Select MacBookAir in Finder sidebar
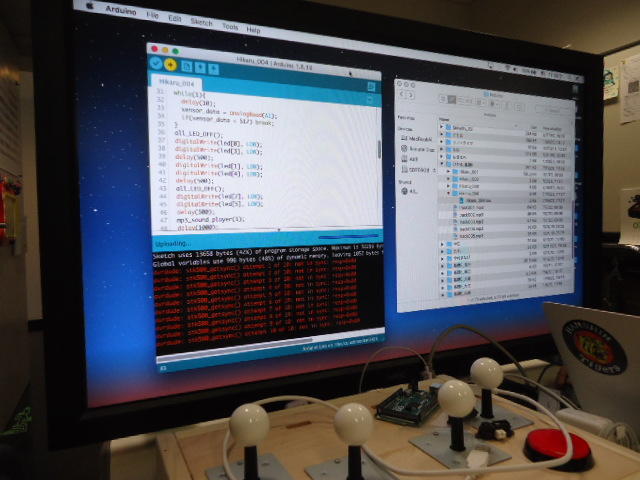The height and width of the screenshot is (480, 640). point(416,139)
